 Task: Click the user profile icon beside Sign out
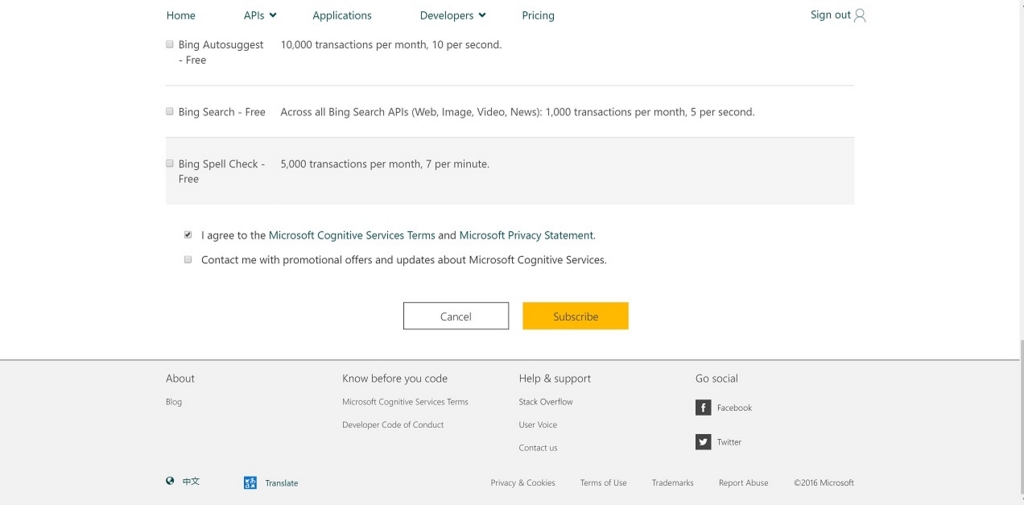point(860,15)
